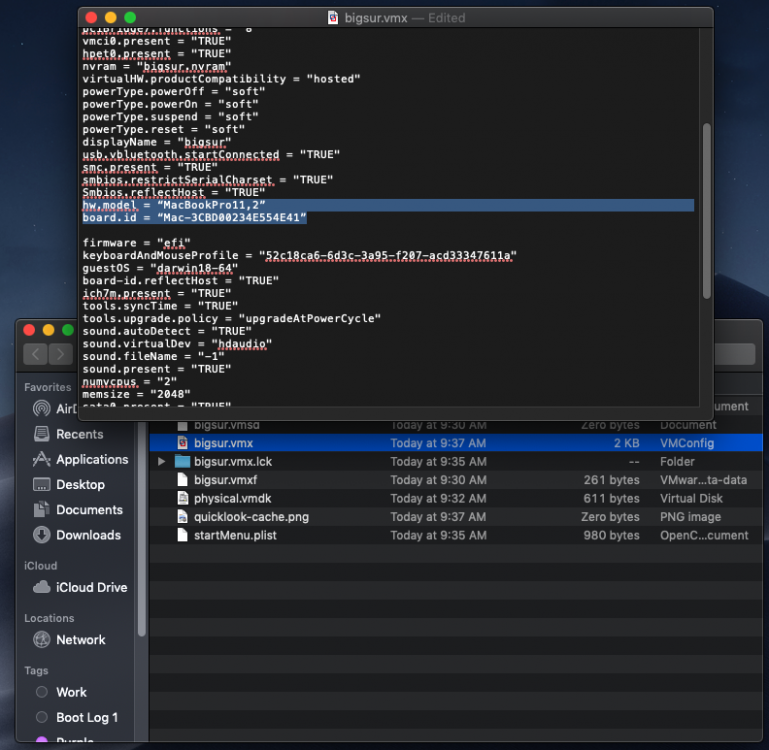Click the text editor vertical scrollbar
This screenshot has width=769, height=750.
click(706, 211)
